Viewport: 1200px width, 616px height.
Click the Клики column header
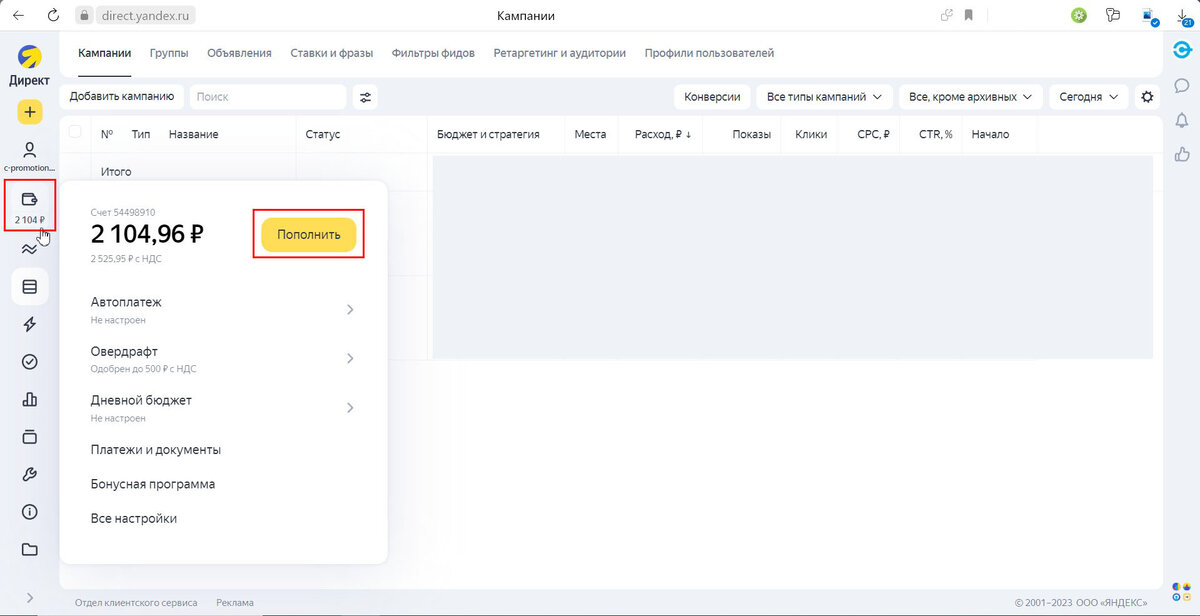pyautogui.click(x=811, y=134)
